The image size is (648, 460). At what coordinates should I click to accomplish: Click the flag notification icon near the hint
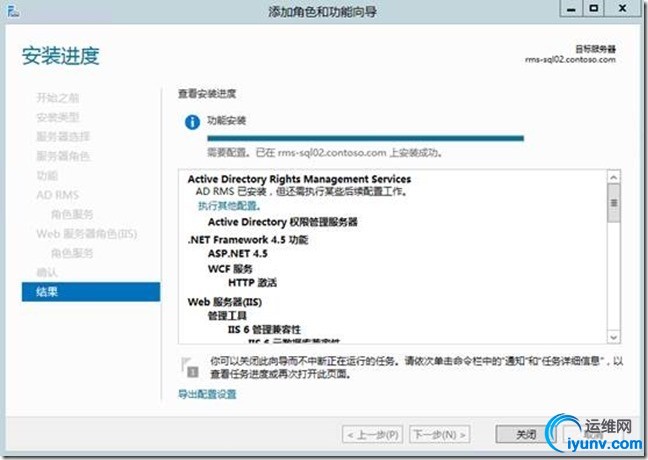190,367
